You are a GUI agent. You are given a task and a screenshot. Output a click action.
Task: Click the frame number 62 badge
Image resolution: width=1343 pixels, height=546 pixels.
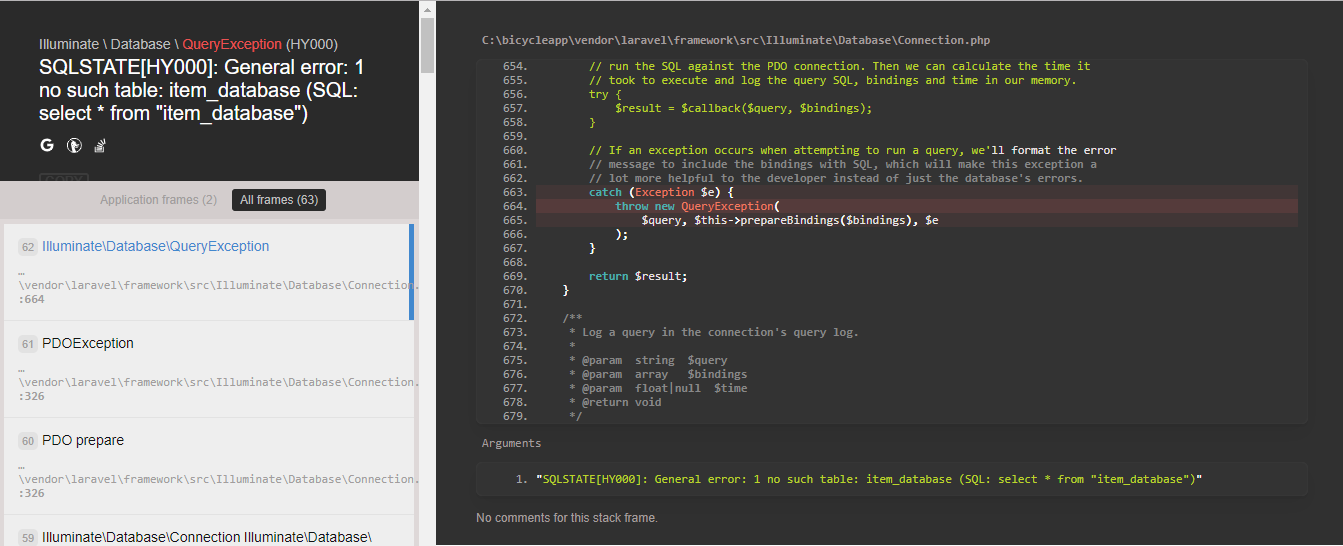(x=28, y=247)
